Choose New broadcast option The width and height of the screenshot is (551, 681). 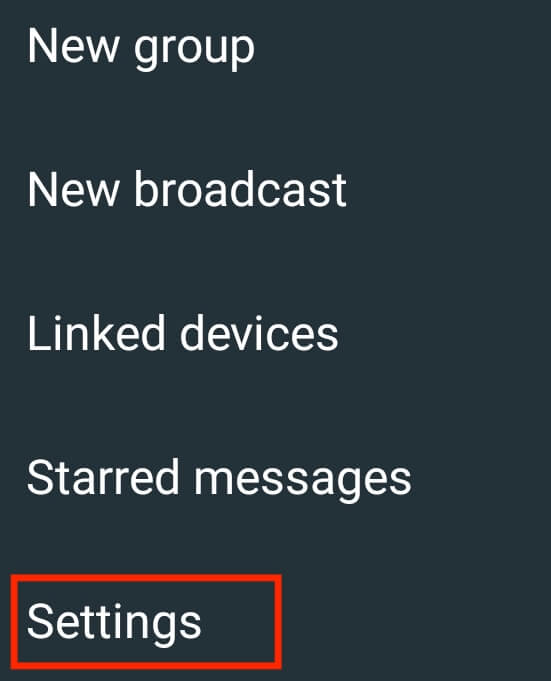pyautogui.click(x=187, y=190)
